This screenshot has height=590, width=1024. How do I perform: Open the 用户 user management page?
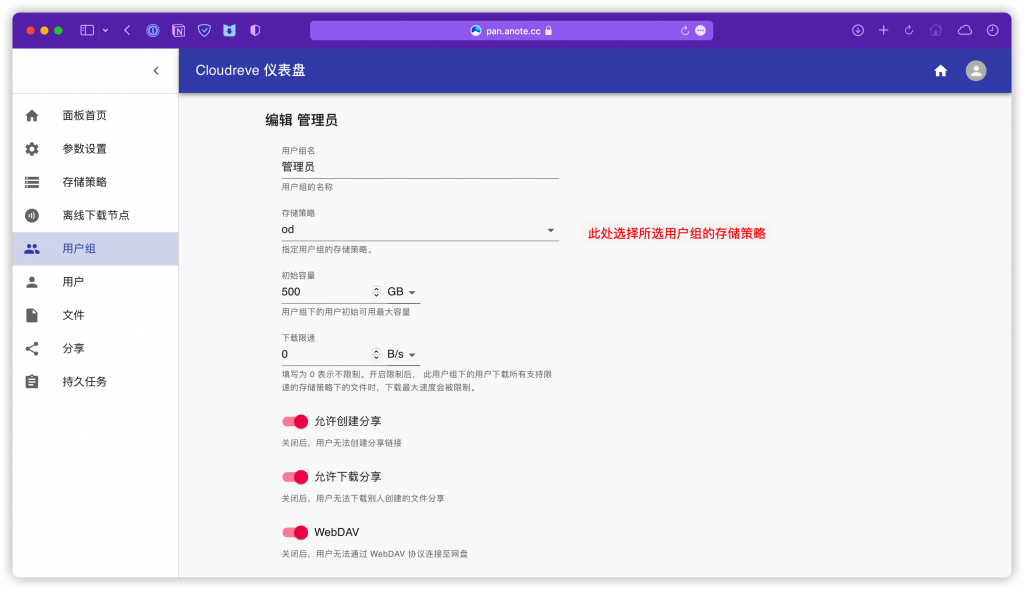tap(70, 281)
